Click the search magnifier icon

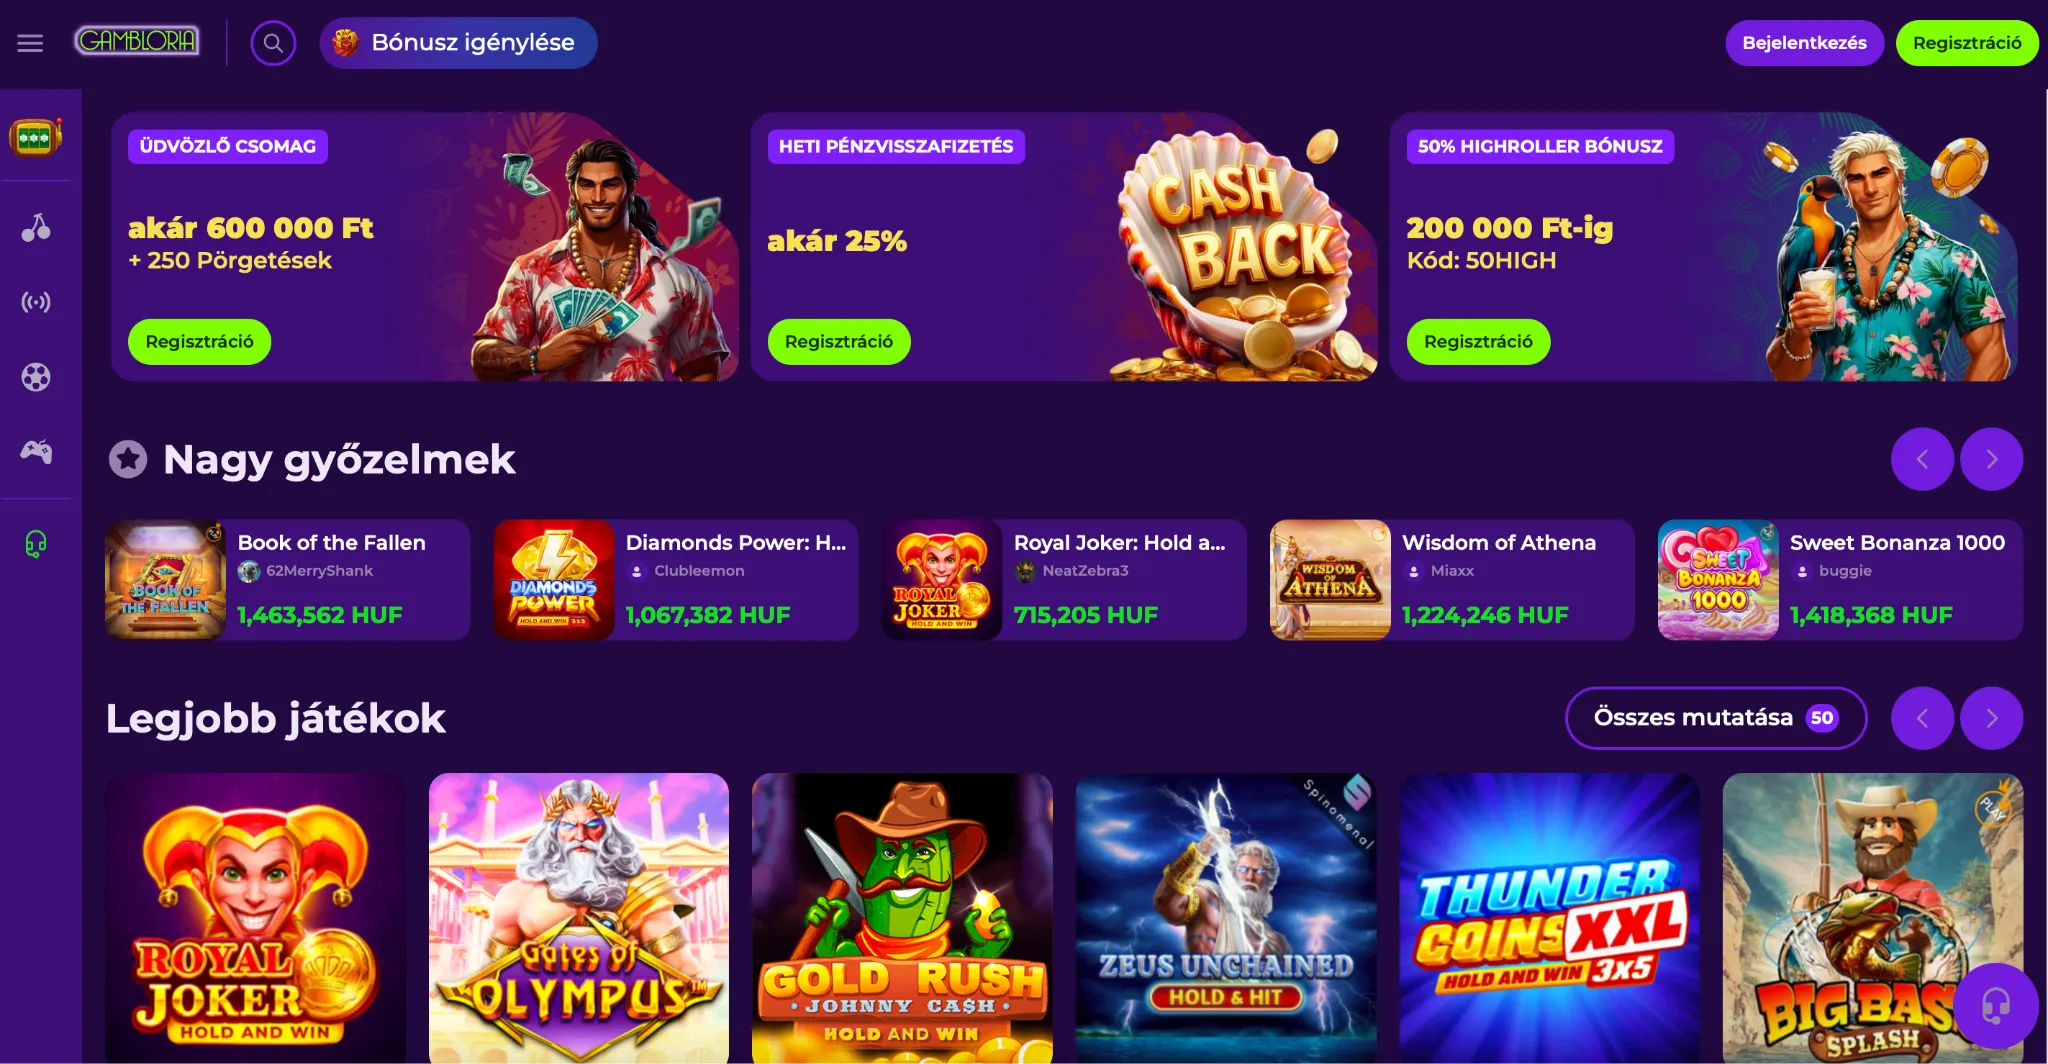pos(273,43)
